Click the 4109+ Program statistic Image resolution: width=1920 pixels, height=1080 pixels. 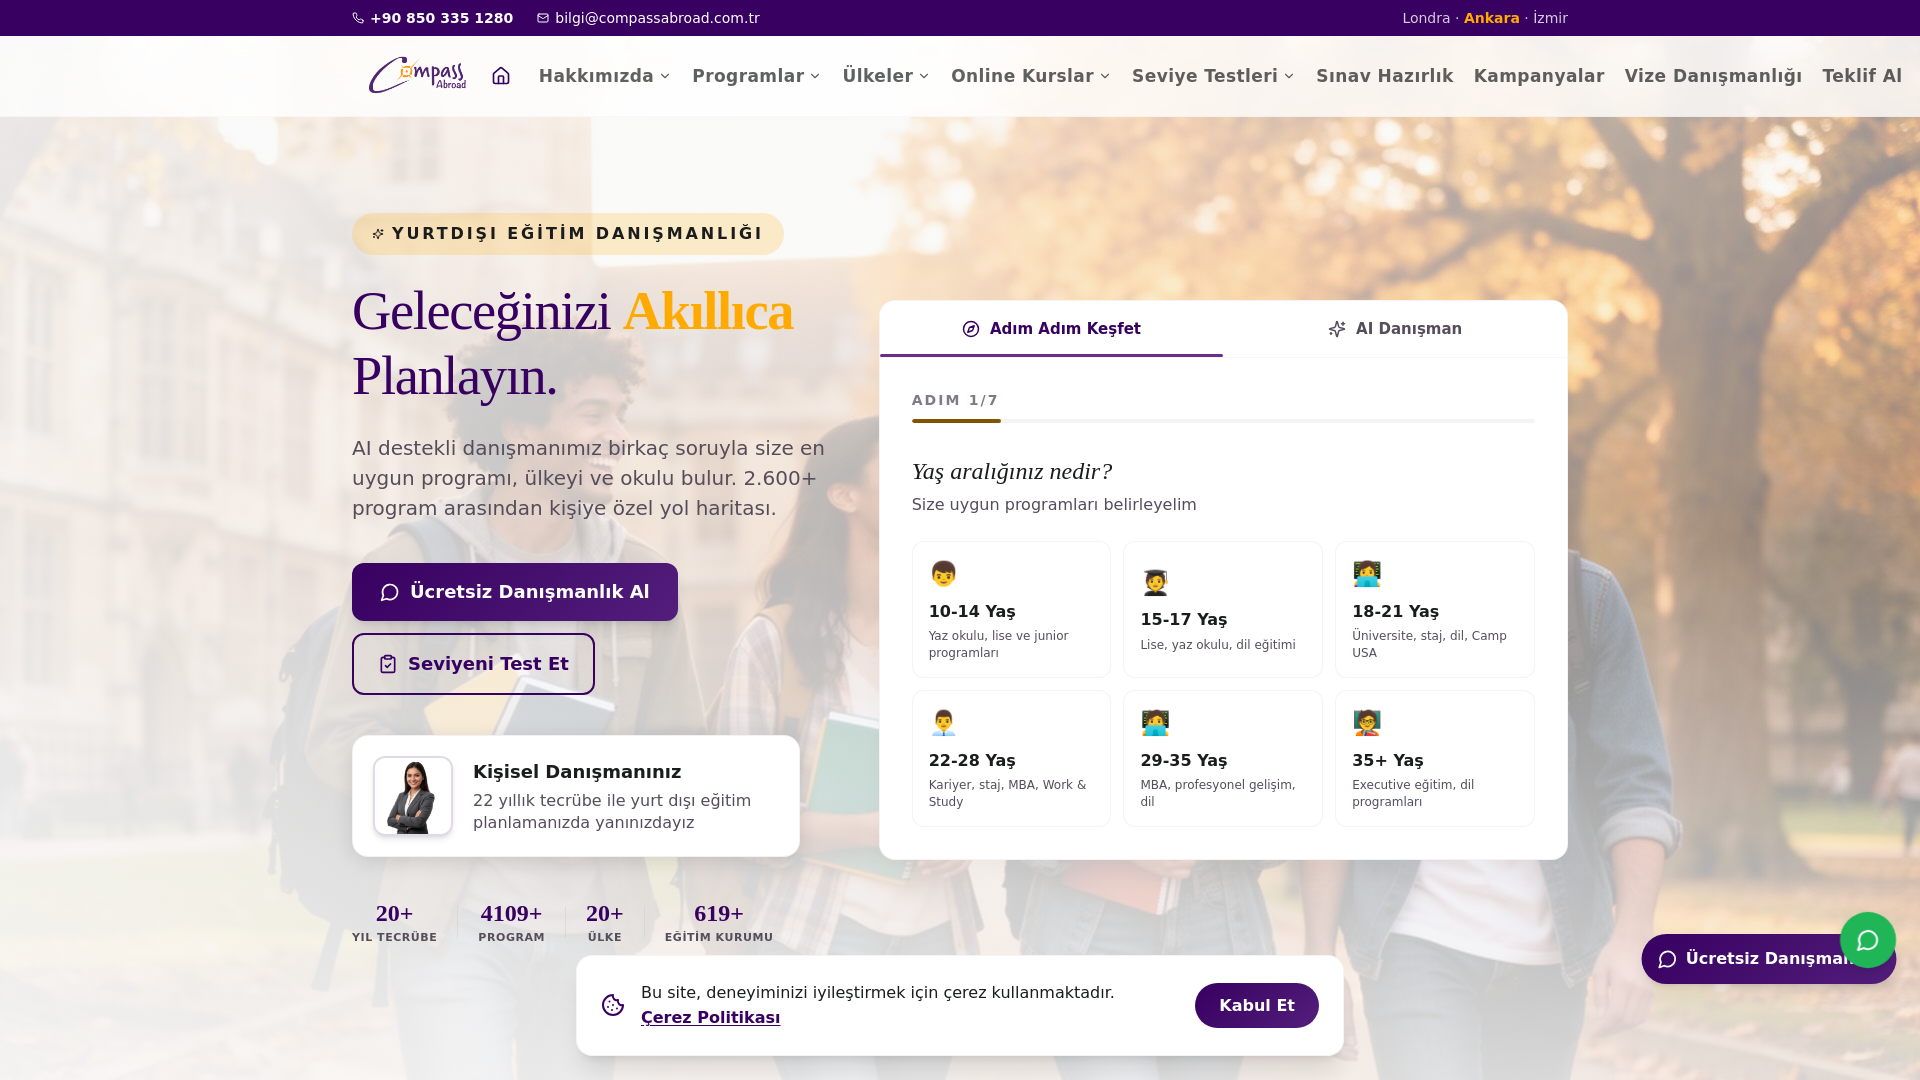pos(511,922)
